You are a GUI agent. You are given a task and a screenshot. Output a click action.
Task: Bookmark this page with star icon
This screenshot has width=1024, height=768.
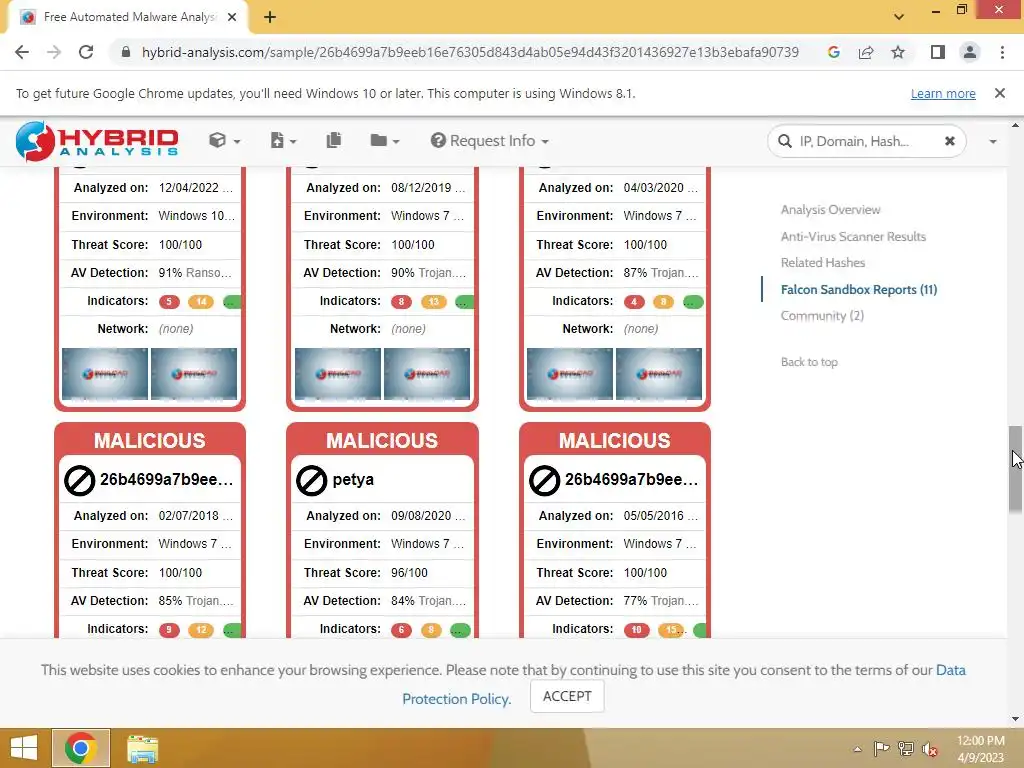(x=898, y=52)
